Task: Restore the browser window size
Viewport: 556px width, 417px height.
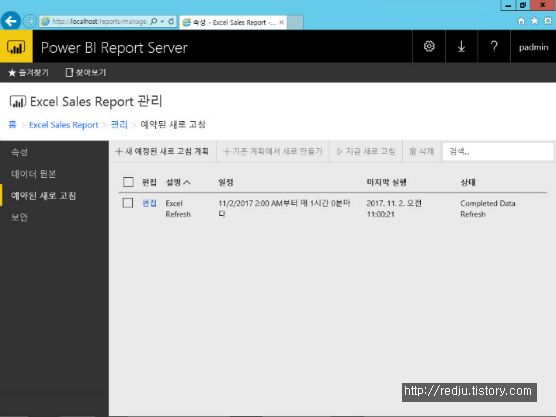Action: pos(523,5)
